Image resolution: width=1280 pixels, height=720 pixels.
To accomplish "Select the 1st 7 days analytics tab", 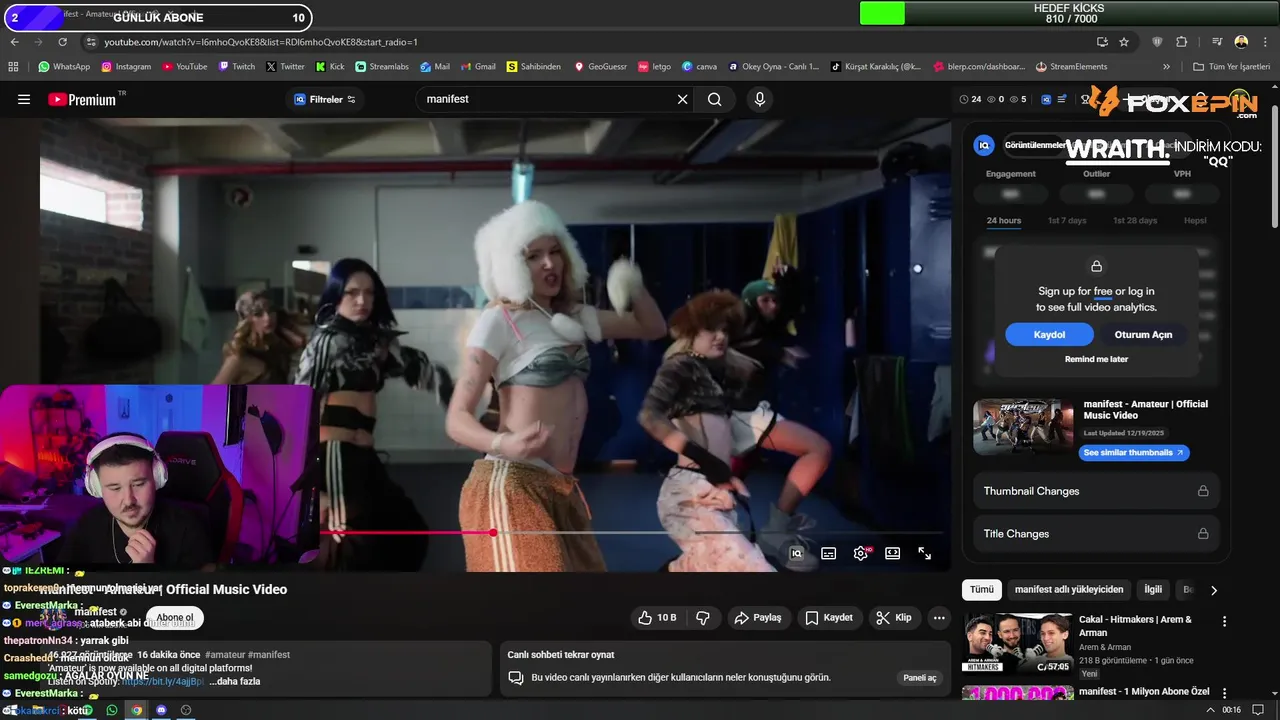I will (1067, 220).
